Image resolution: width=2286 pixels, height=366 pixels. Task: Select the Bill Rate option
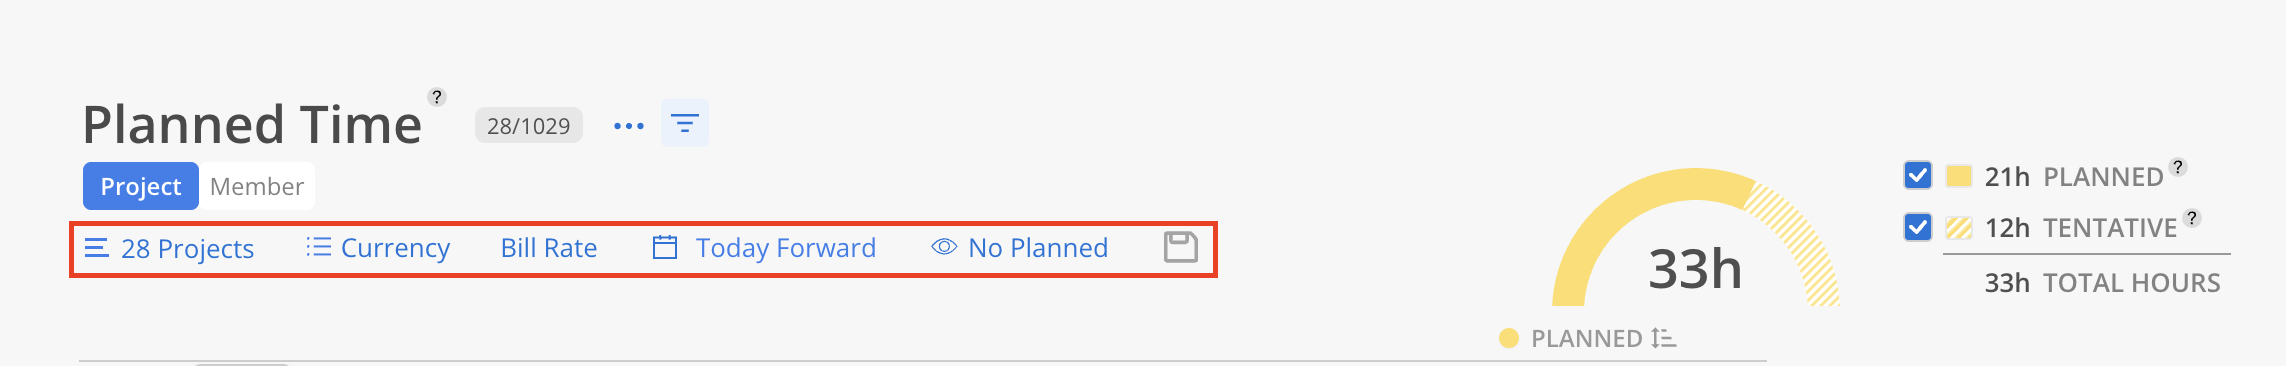(x=549, y=247)
